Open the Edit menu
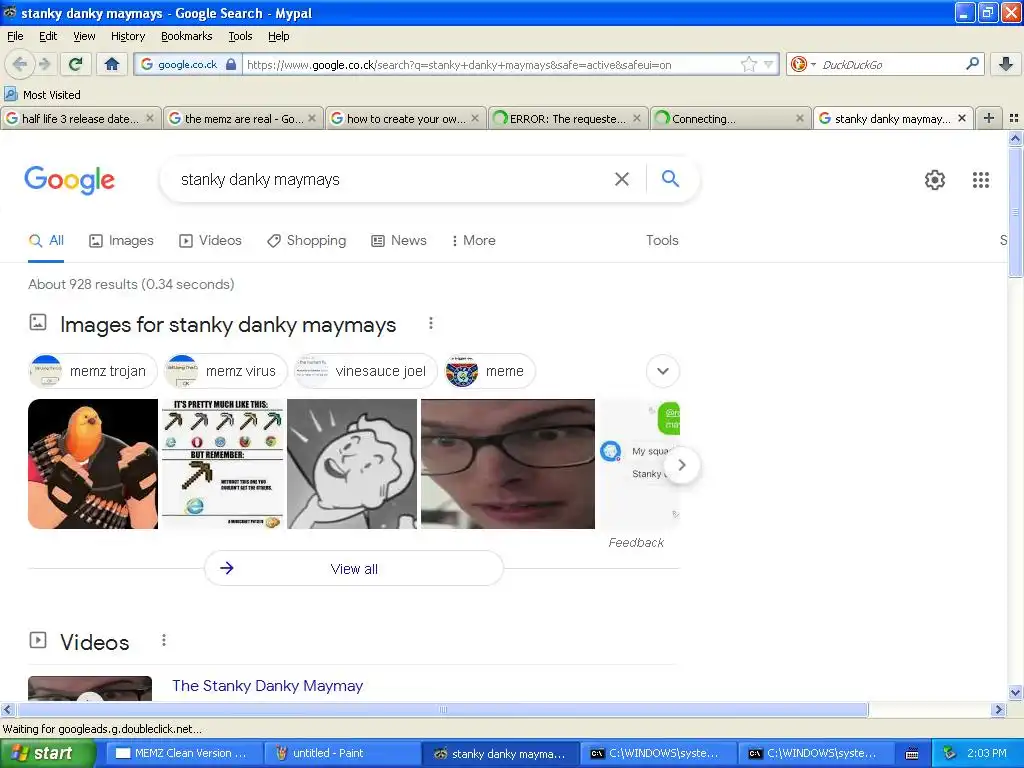This screenshot has width=1024, height=768. (48, 36)
